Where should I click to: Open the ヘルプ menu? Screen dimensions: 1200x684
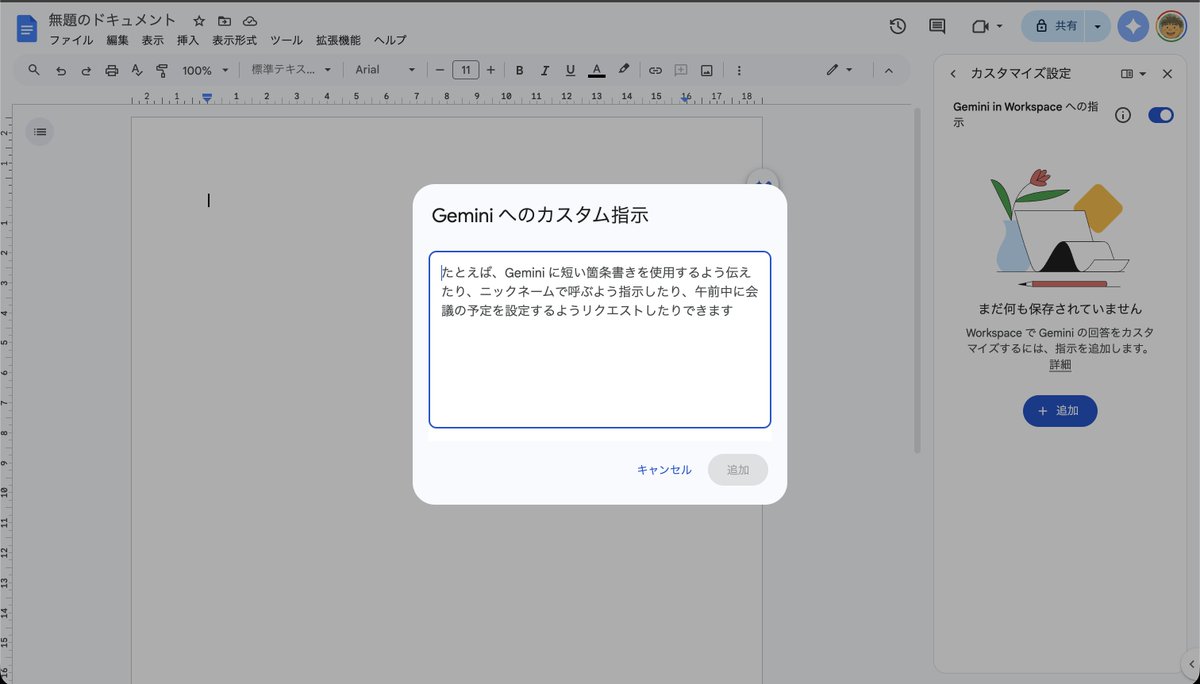(390, 41)
